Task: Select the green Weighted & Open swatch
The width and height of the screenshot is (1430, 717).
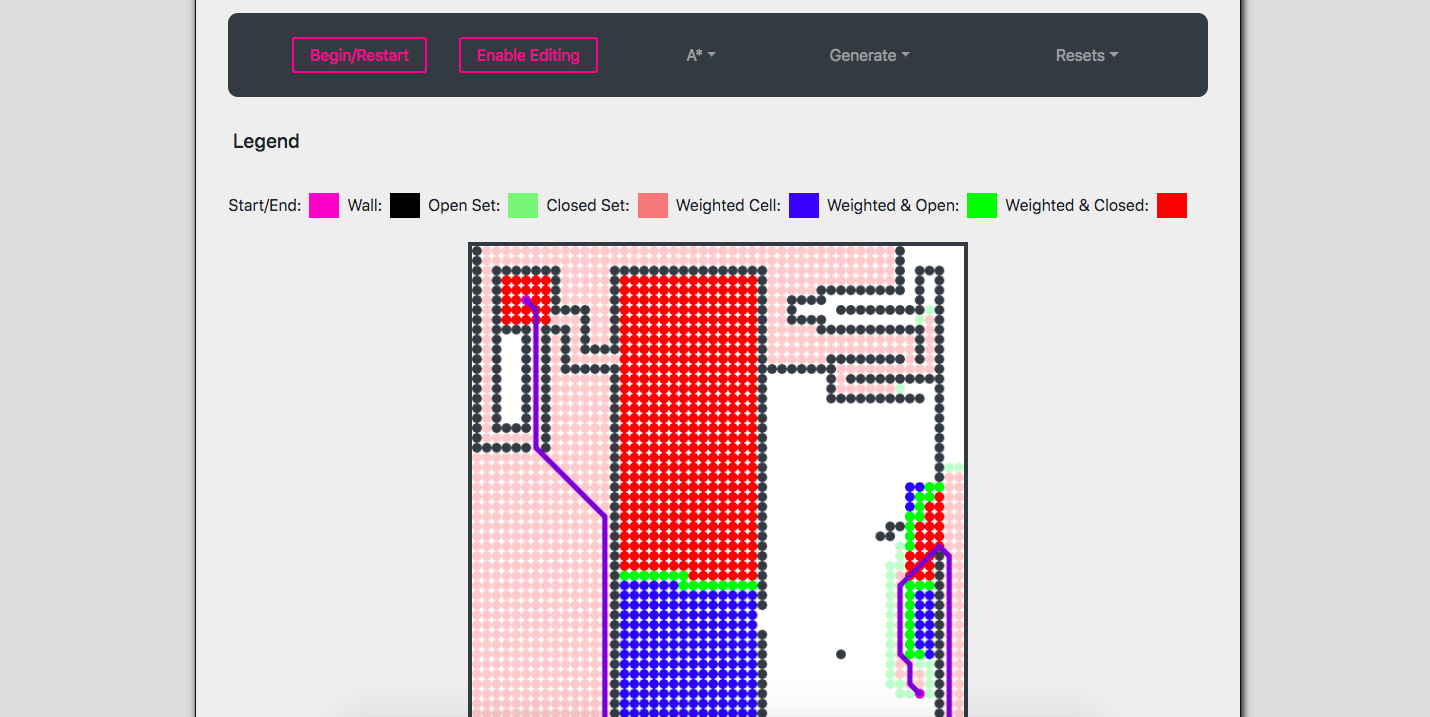Action: point(981,205)
